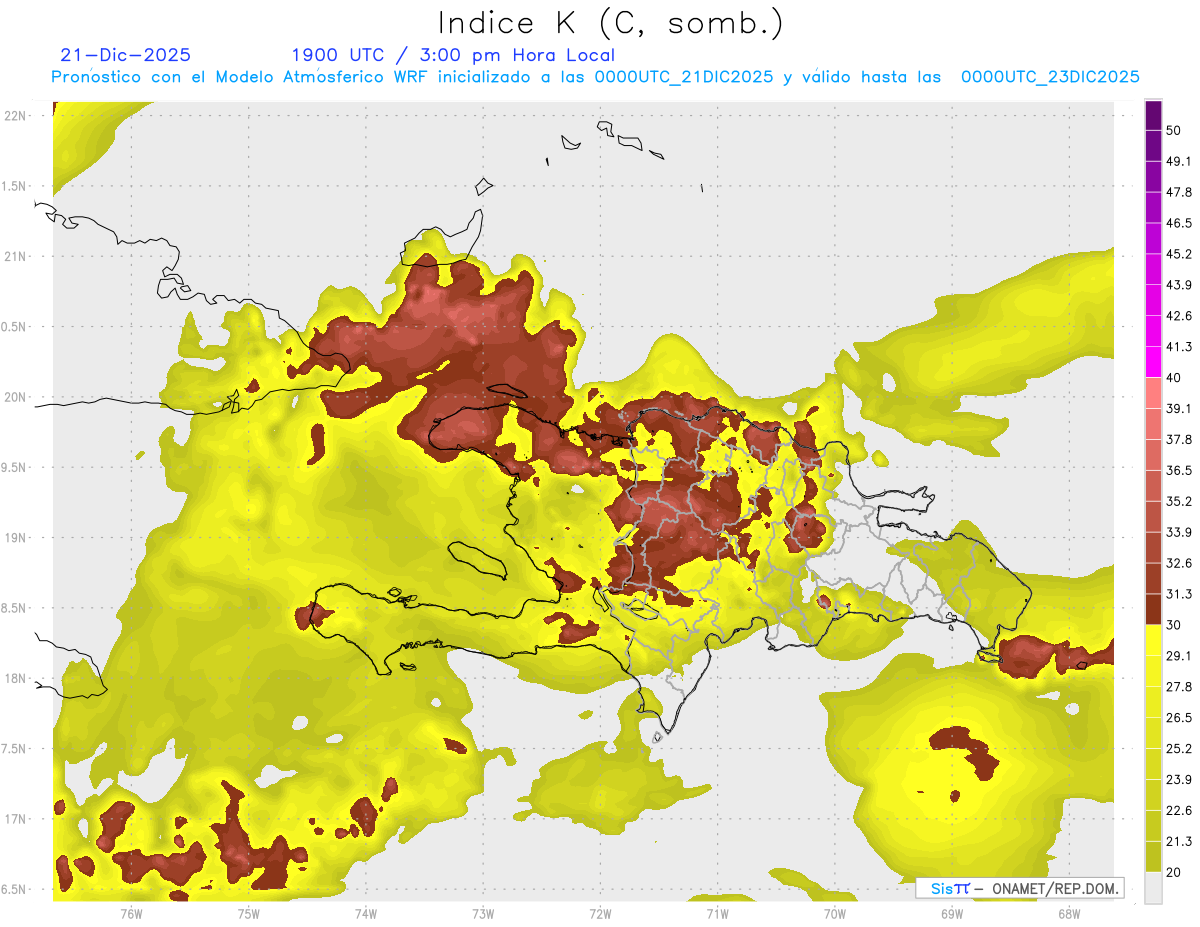
Task: Click the "27.8" color bar value
Action: click(1179, 687)
